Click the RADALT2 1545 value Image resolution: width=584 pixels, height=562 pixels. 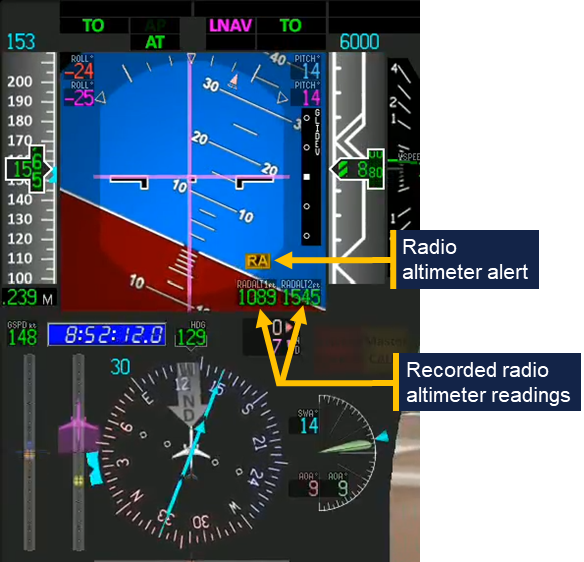click(x=301, y=298)
